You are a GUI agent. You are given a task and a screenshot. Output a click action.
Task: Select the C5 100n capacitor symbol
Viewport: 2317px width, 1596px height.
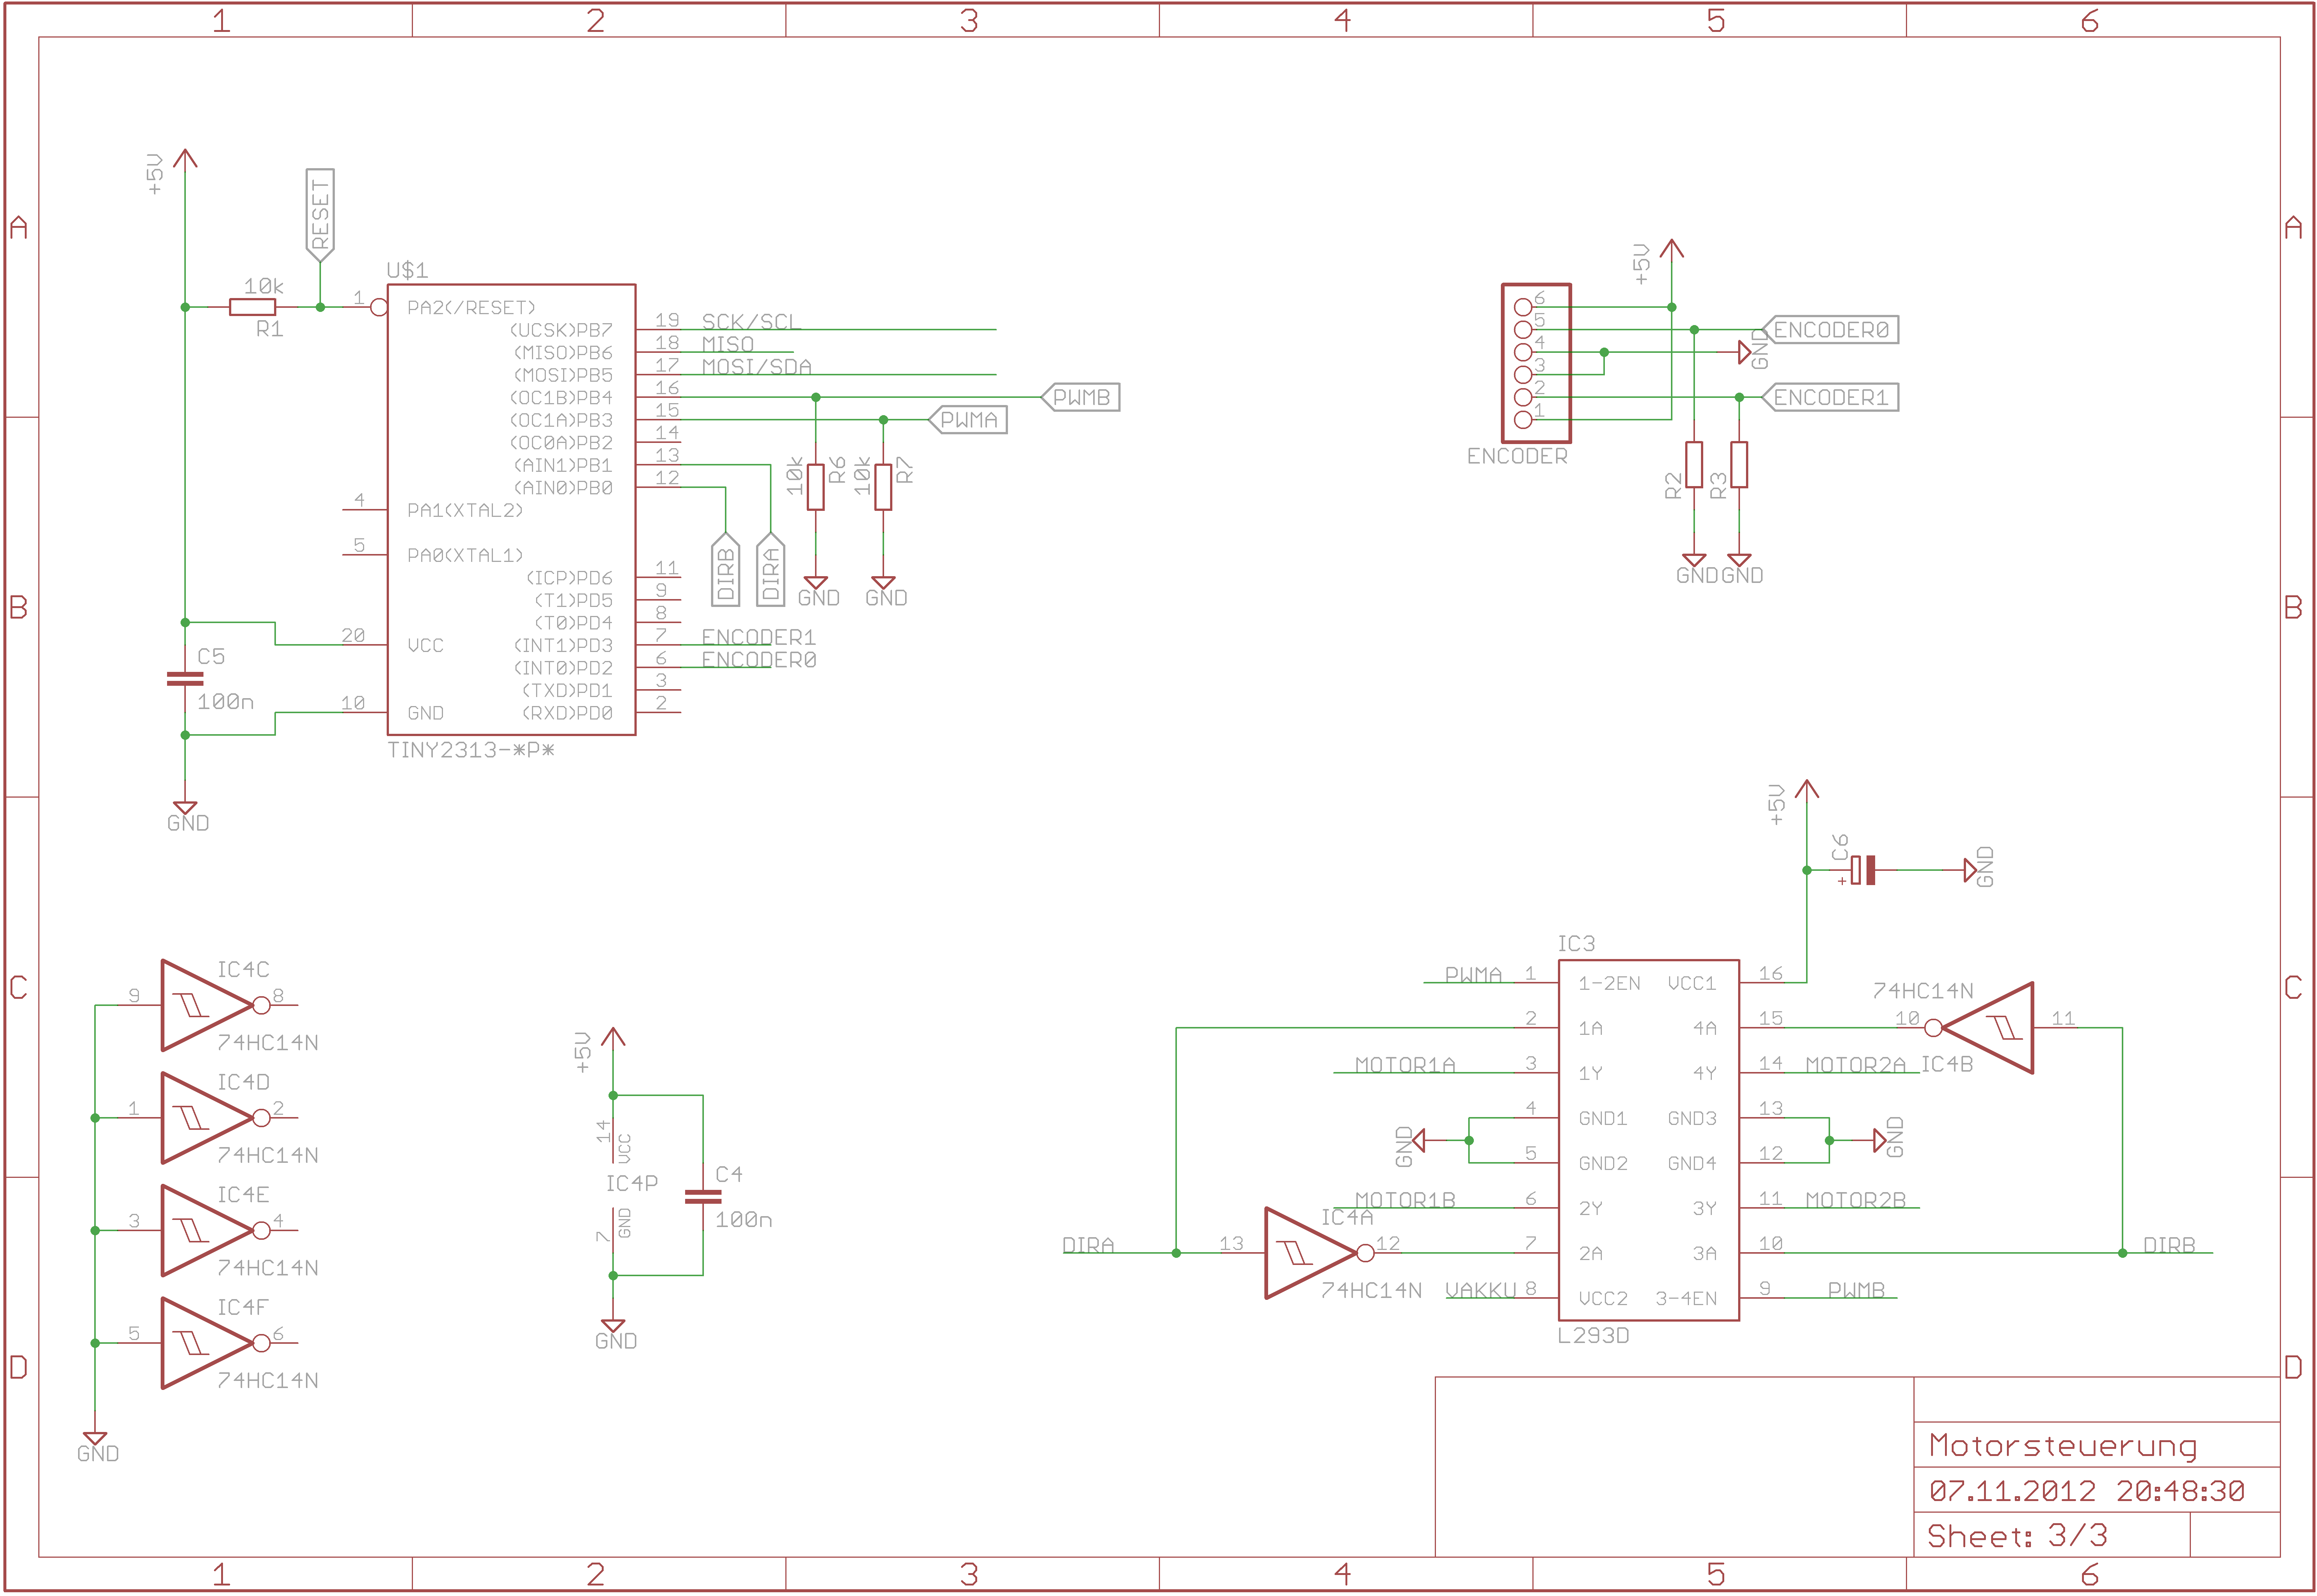(x=185, y=679)
